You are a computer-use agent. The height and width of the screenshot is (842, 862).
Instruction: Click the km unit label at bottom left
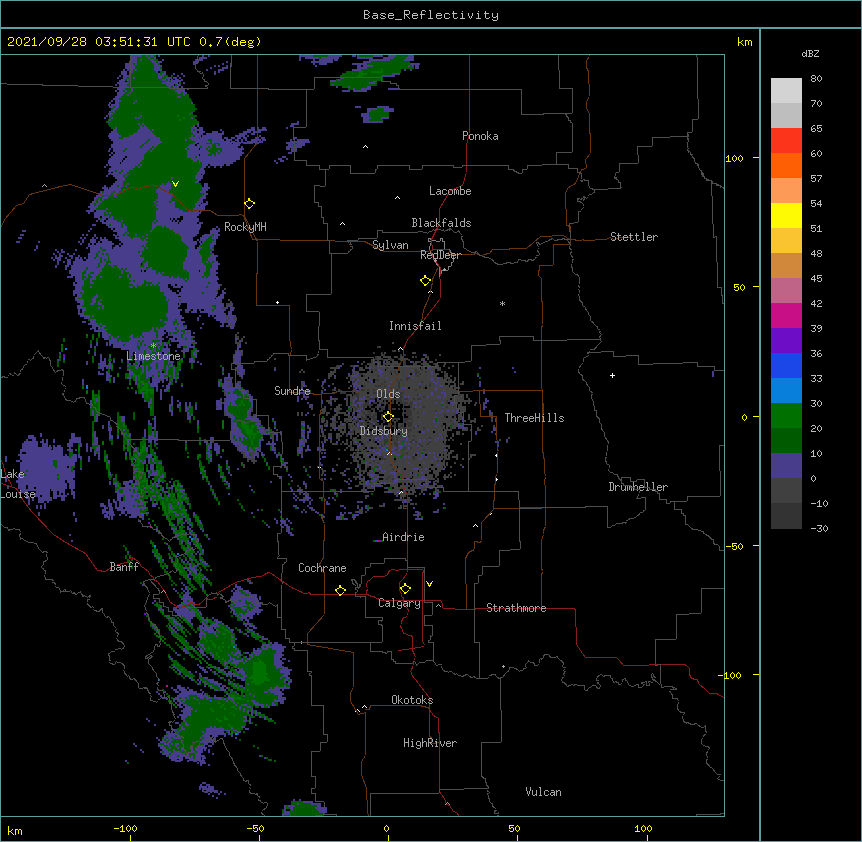coord(15,830)
